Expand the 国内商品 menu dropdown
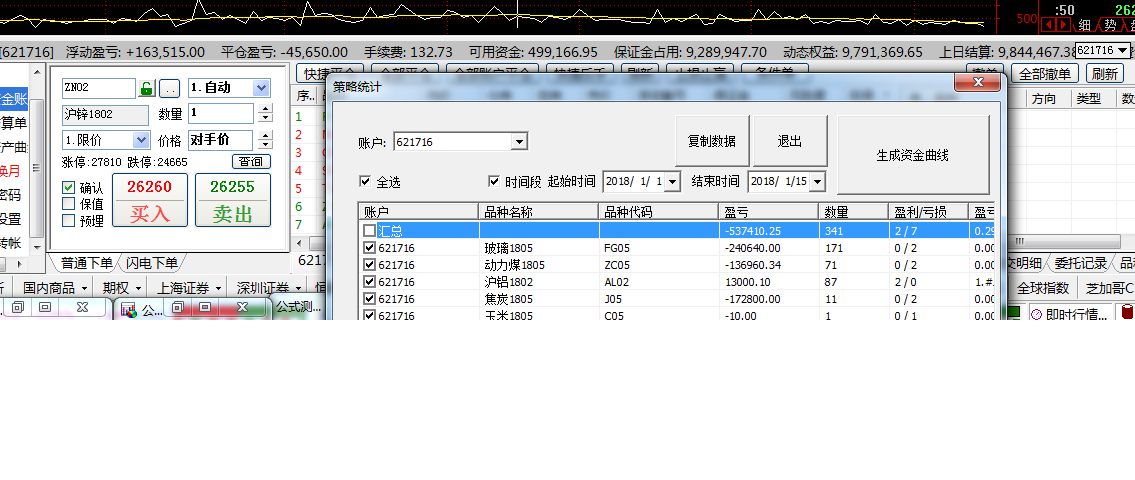The image size is (1135, 480). pos(85,288)
